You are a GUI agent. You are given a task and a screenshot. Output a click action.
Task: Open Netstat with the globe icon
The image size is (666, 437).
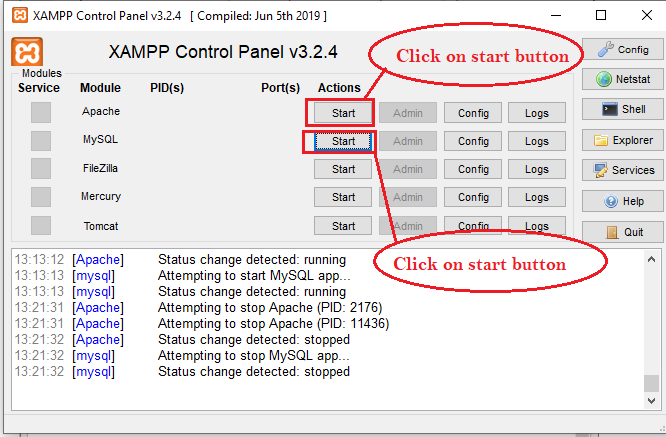tap(622, 80)
